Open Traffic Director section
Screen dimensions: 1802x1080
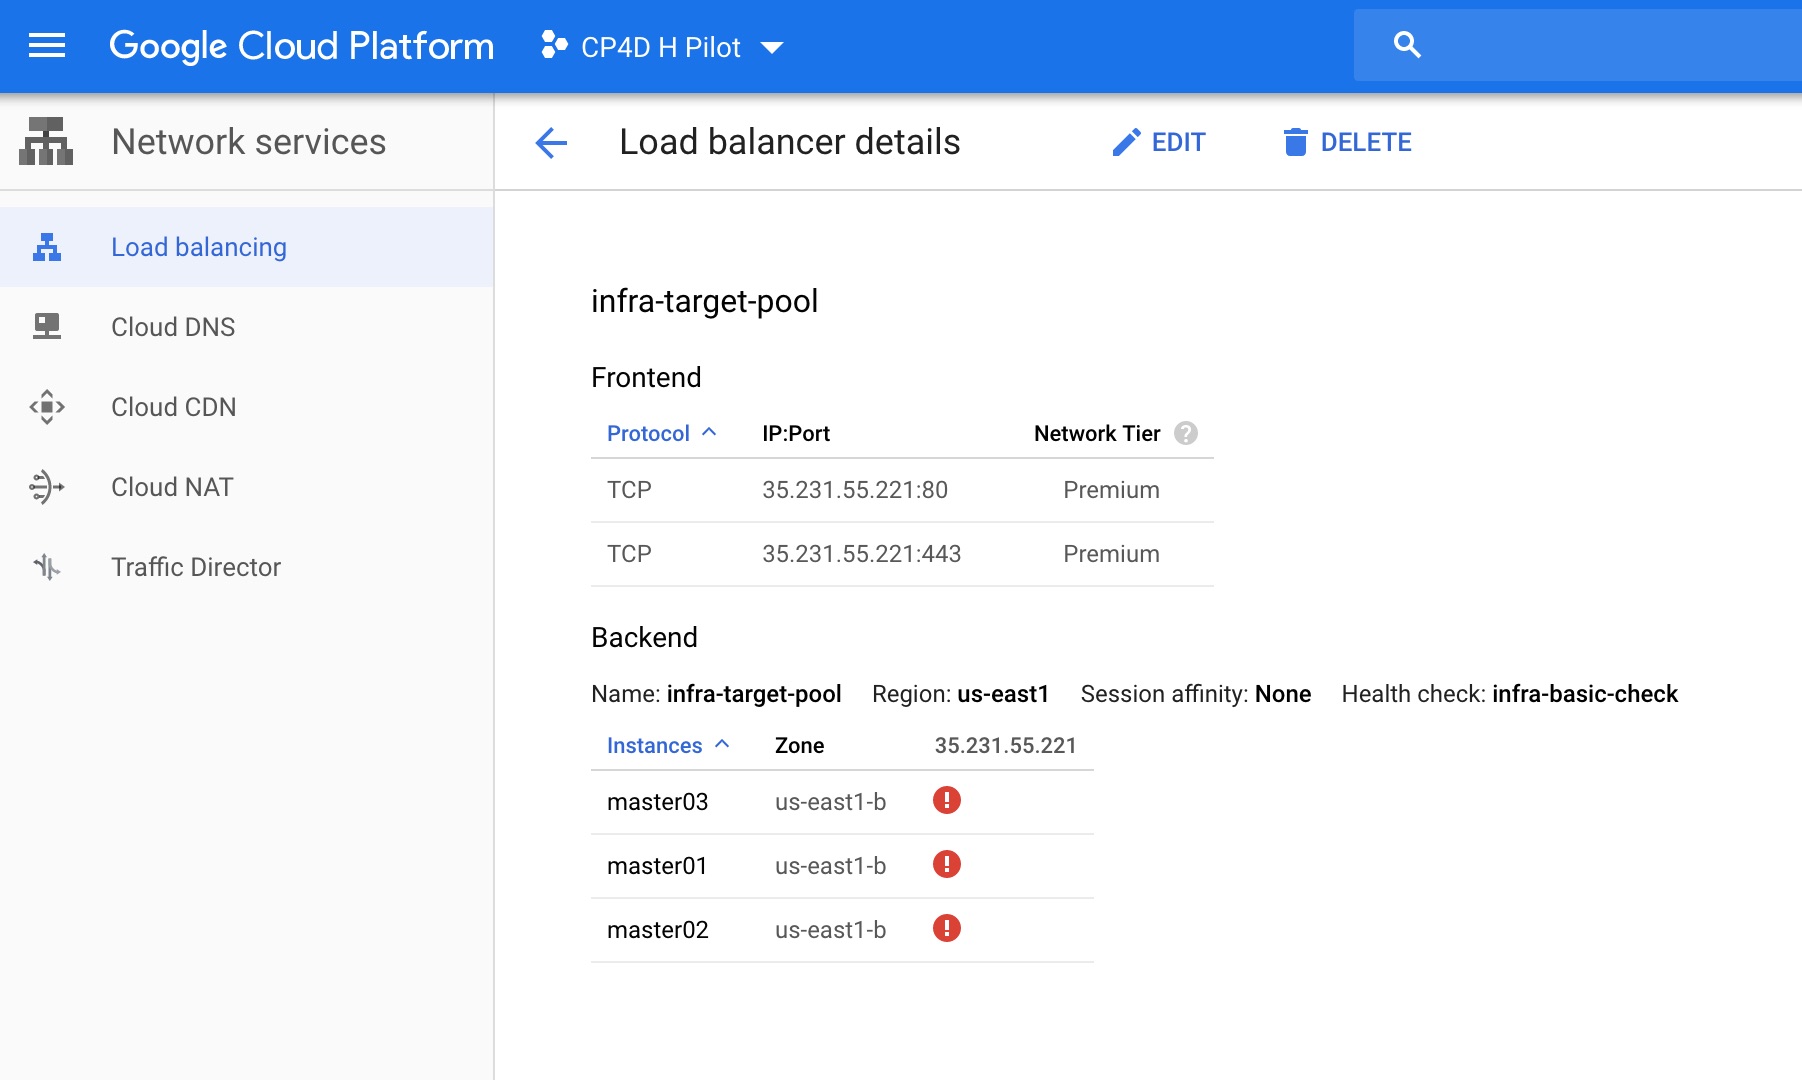(x=246, y=567)
